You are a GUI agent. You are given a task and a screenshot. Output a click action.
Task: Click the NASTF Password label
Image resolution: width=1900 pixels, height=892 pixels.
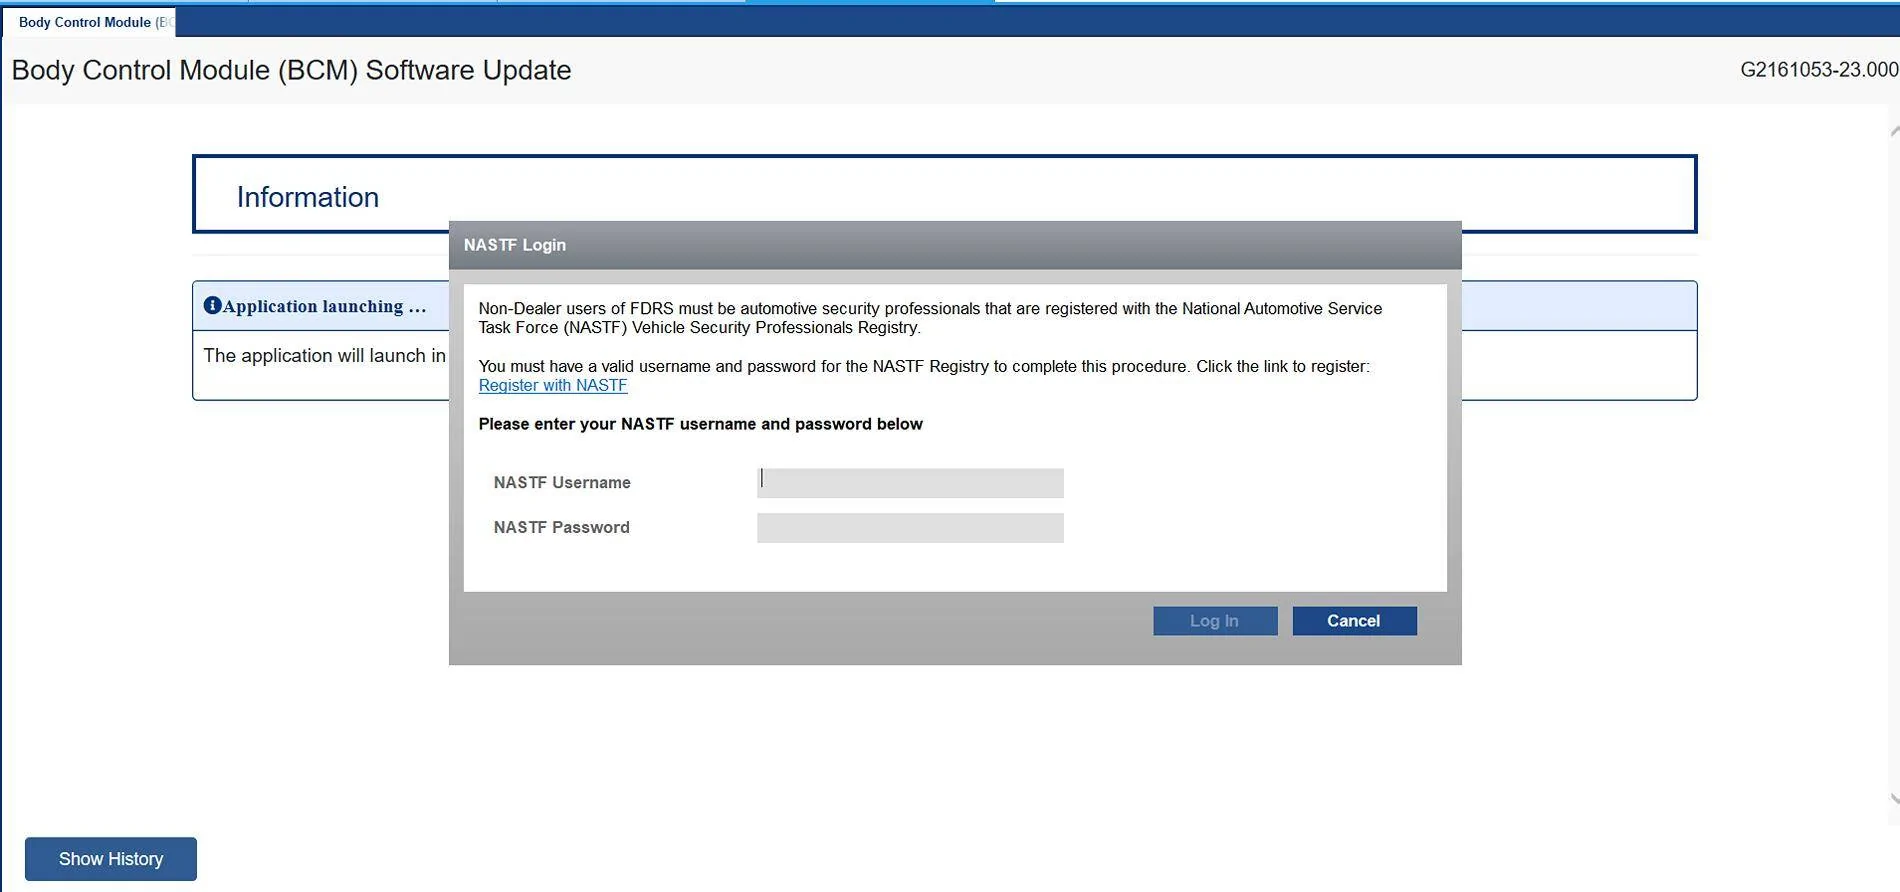561,528
